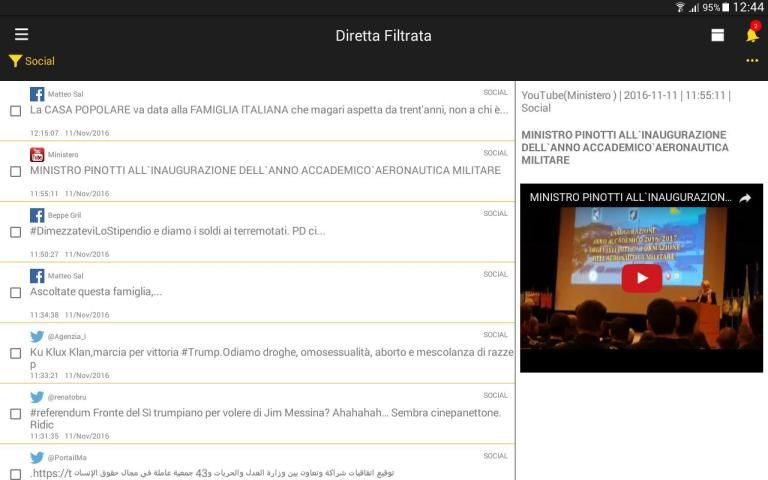Click the Facebook icon on Beppe Gril post
Image resolution: width=768 pixels, height=480 pixels.
[37, 215]
